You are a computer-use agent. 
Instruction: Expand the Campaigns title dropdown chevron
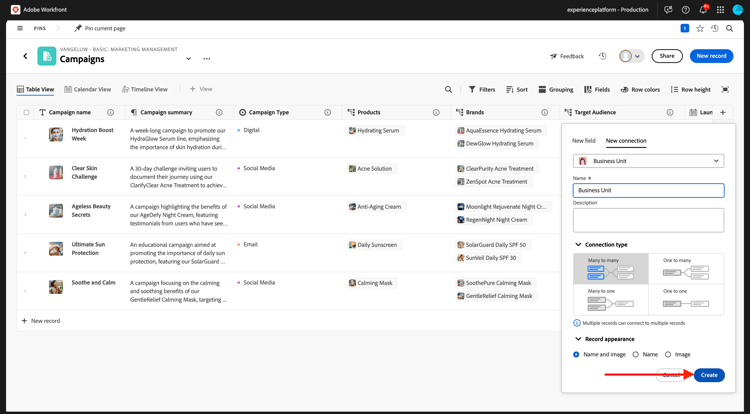pos(188,59)
